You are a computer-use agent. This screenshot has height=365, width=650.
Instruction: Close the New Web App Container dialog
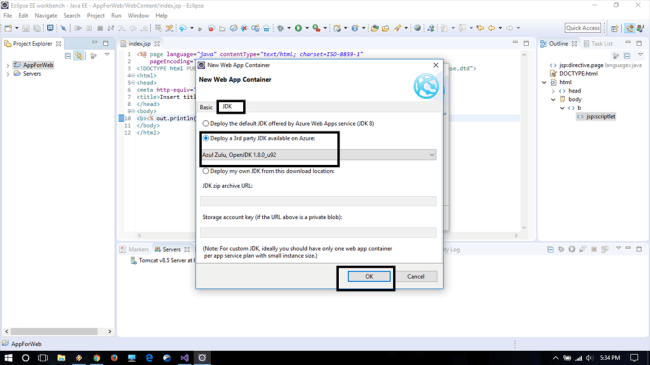[x=435, y=65]
